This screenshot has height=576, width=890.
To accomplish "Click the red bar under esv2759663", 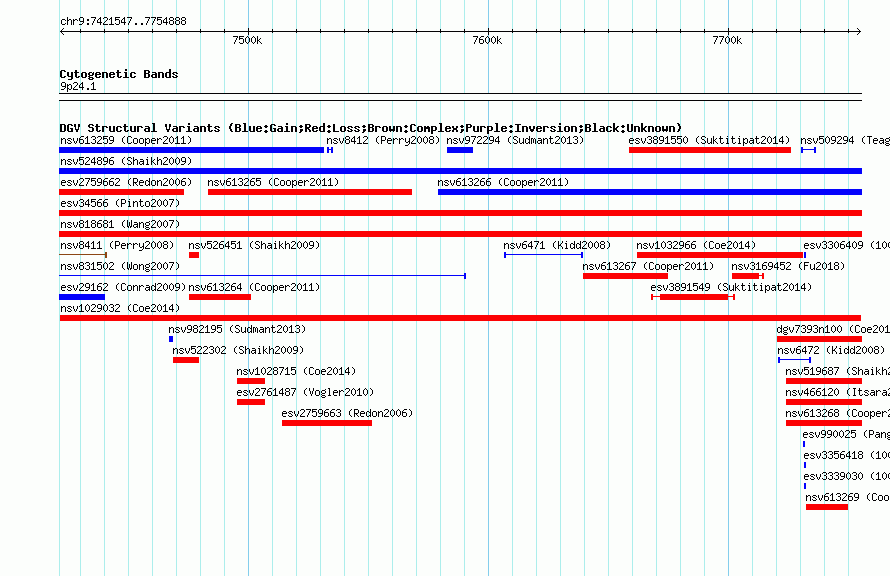I will tap(327, 423).
